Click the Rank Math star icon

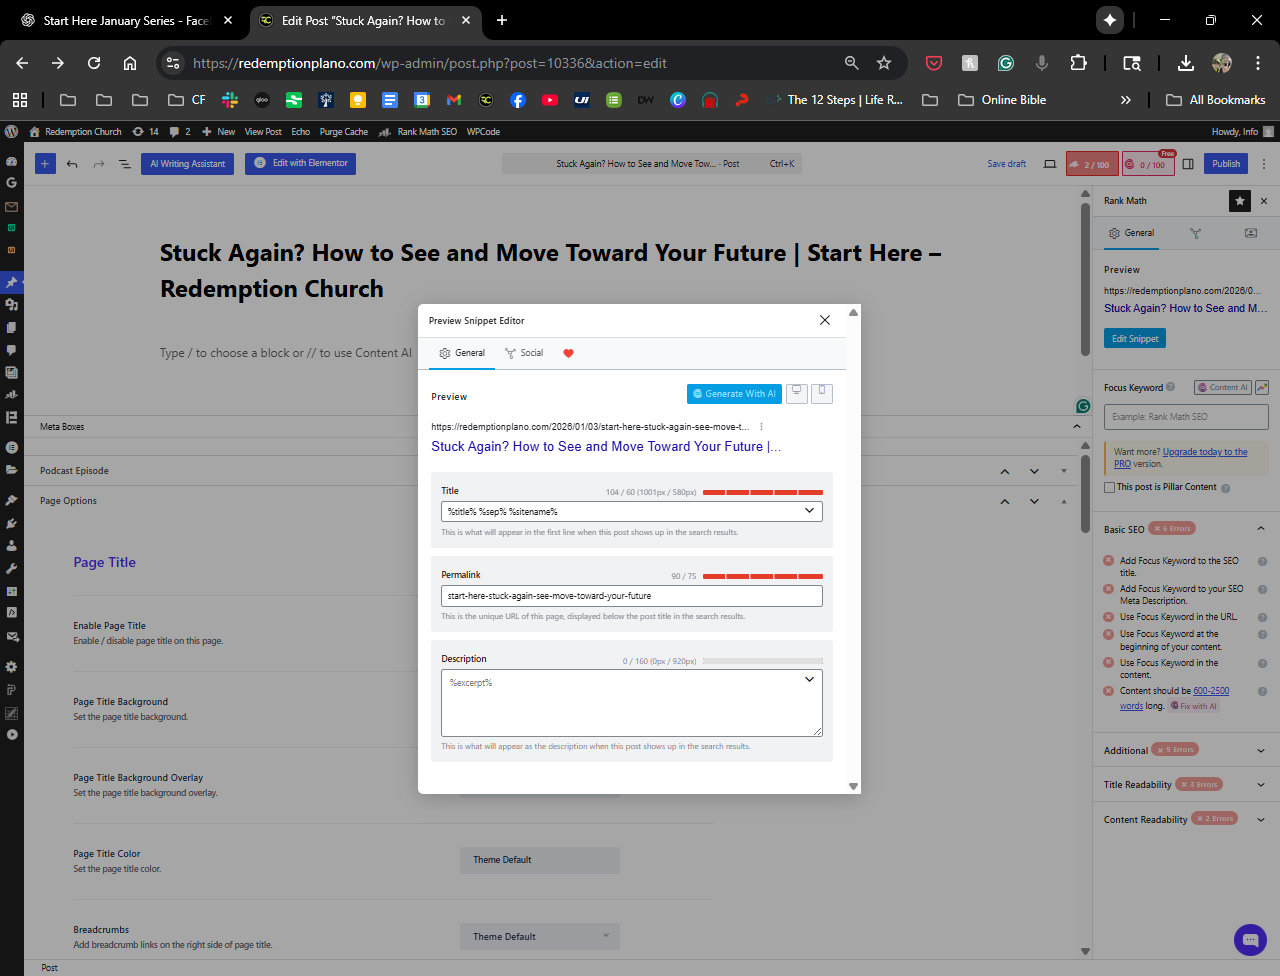(1239, 201)
